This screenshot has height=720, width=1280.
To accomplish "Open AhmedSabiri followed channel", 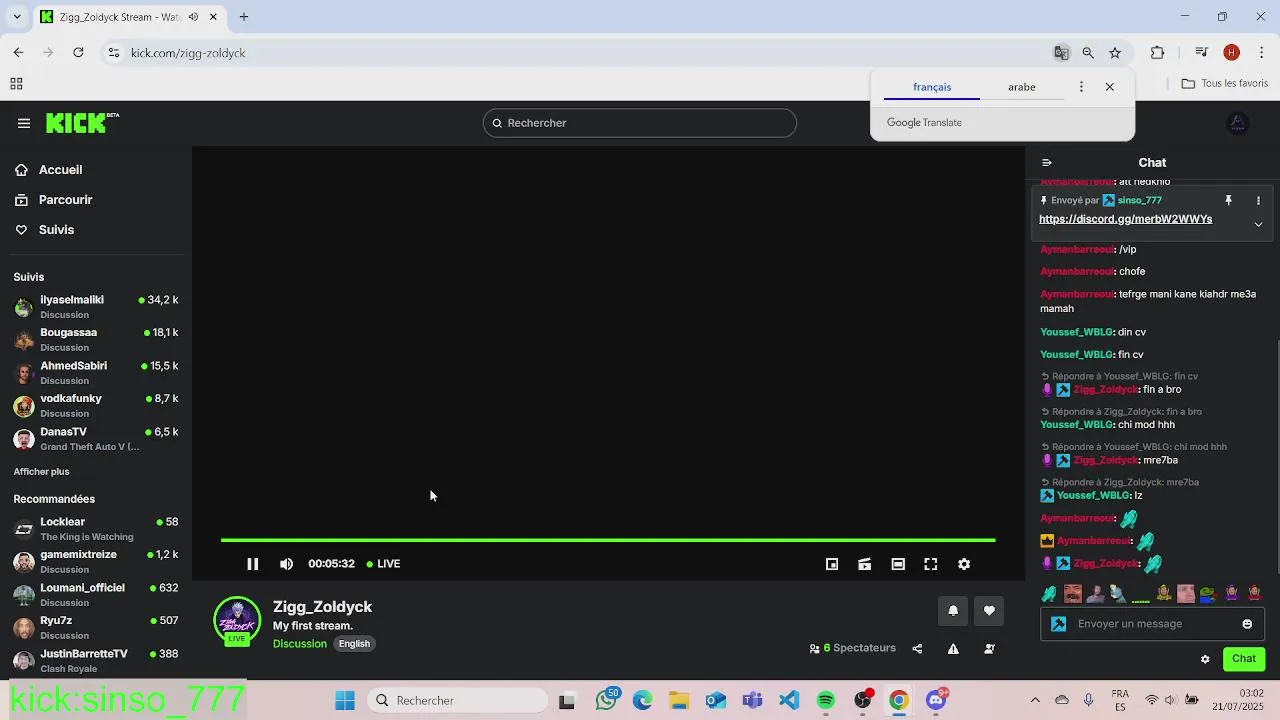I will pos(96,373).
